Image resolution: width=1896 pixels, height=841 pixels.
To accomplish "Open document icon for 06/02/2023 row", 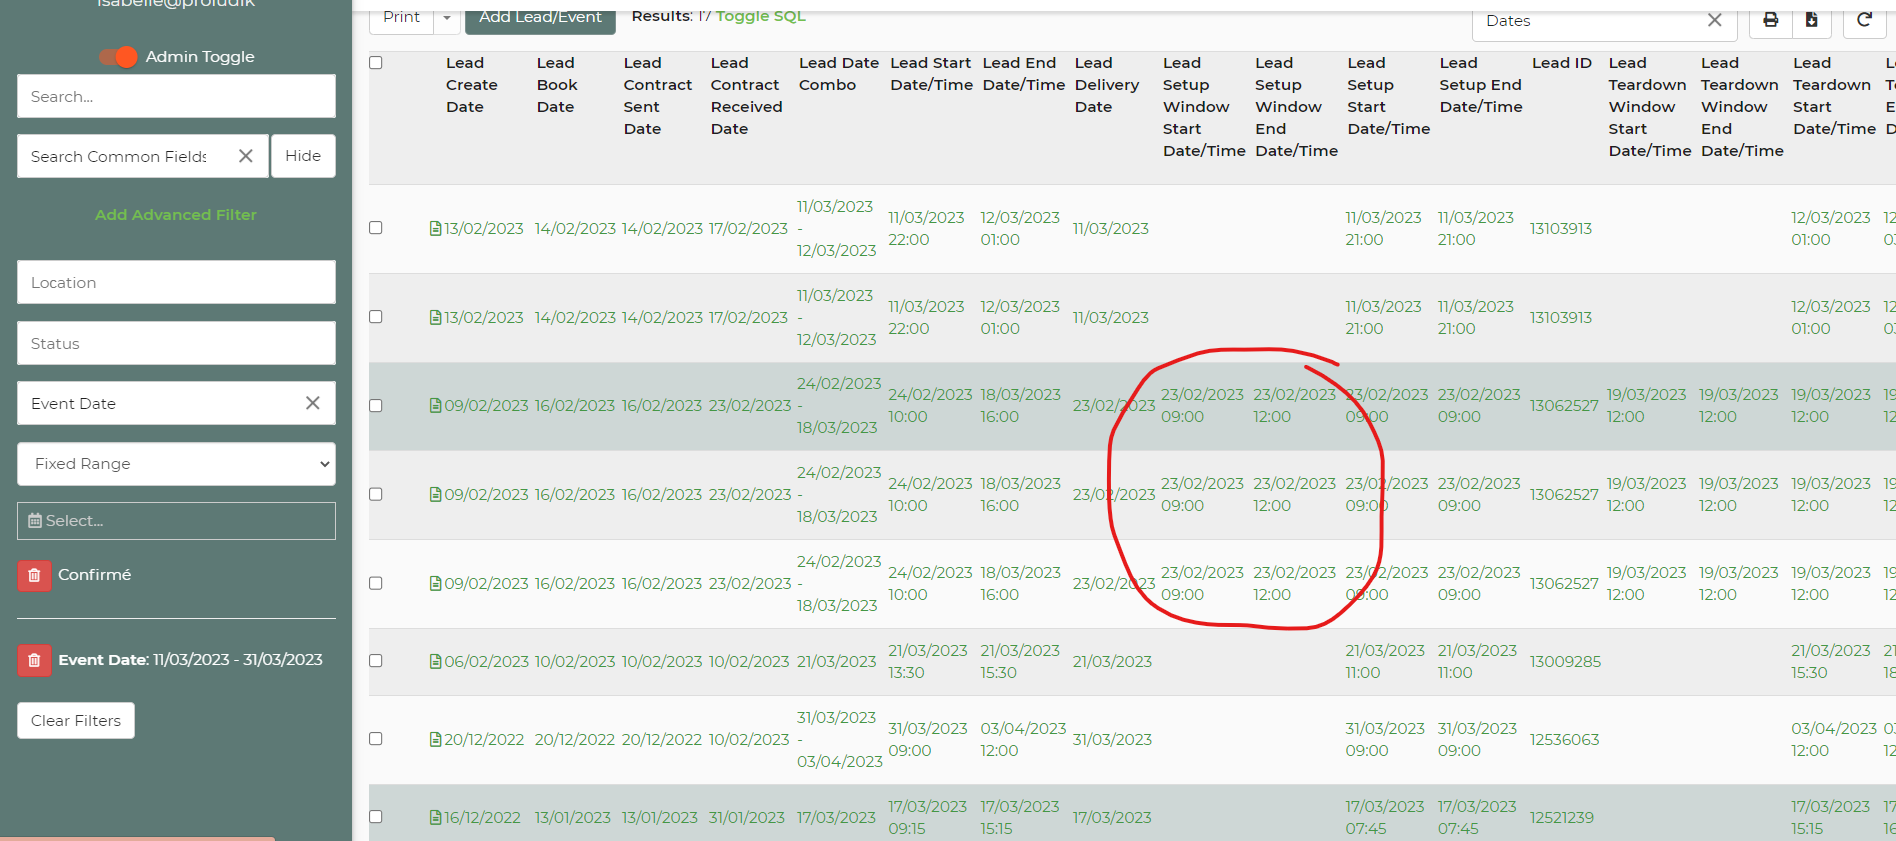I will (435, 661).
